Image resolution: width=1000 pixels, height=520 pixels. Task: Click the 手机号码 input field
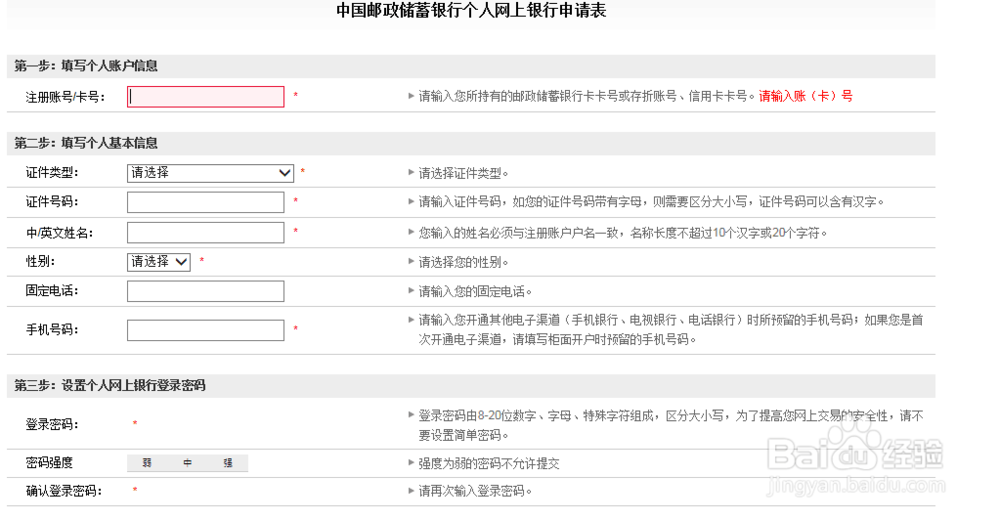click(205, 330)
